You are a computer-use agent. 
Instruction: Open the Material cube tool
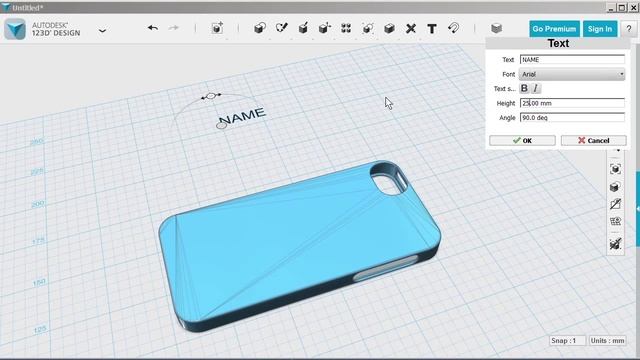click(x=496, y=28)
